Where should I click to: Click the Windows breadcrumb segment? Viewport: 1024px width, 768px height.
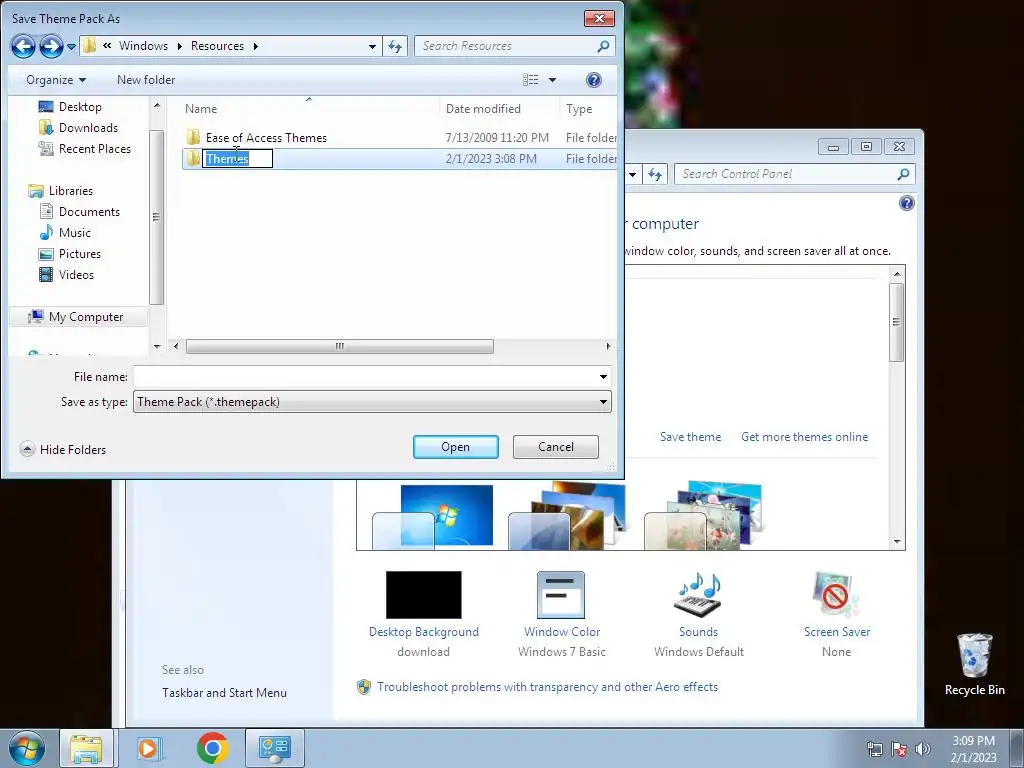[143, 46]
